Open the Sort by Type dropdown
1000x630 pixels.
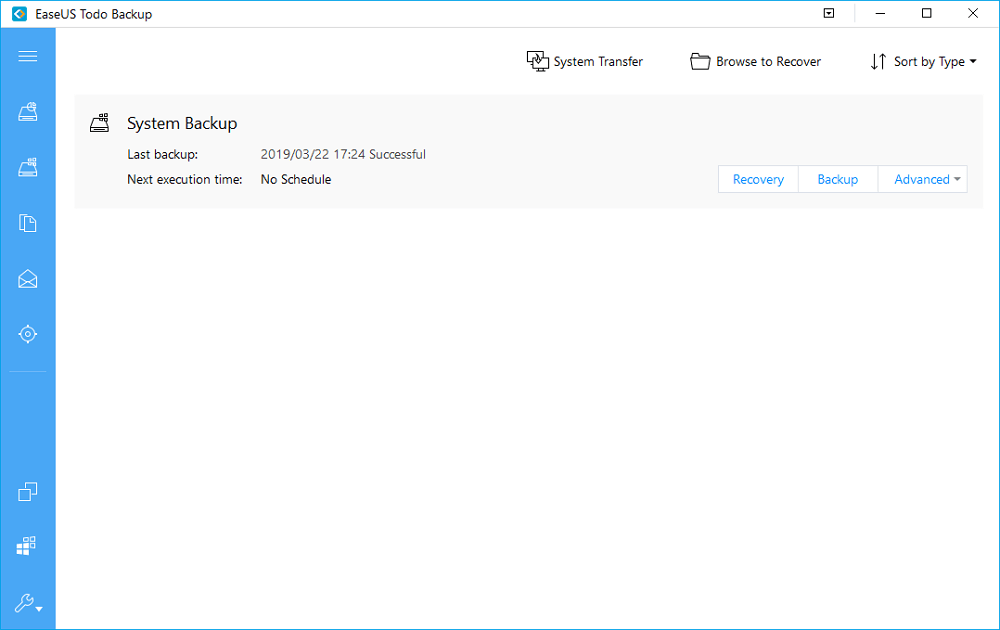923,61
